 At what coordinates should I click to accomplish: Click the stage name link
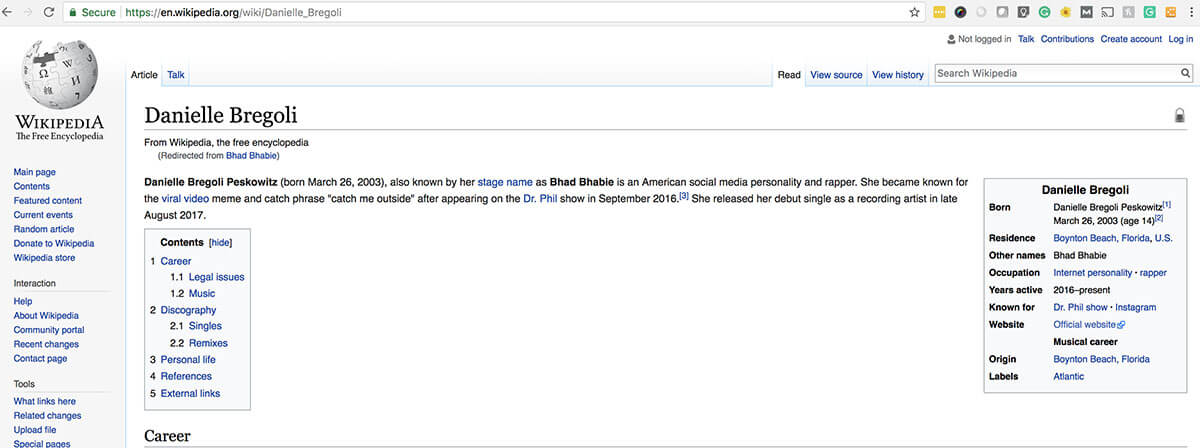point(505,182)
